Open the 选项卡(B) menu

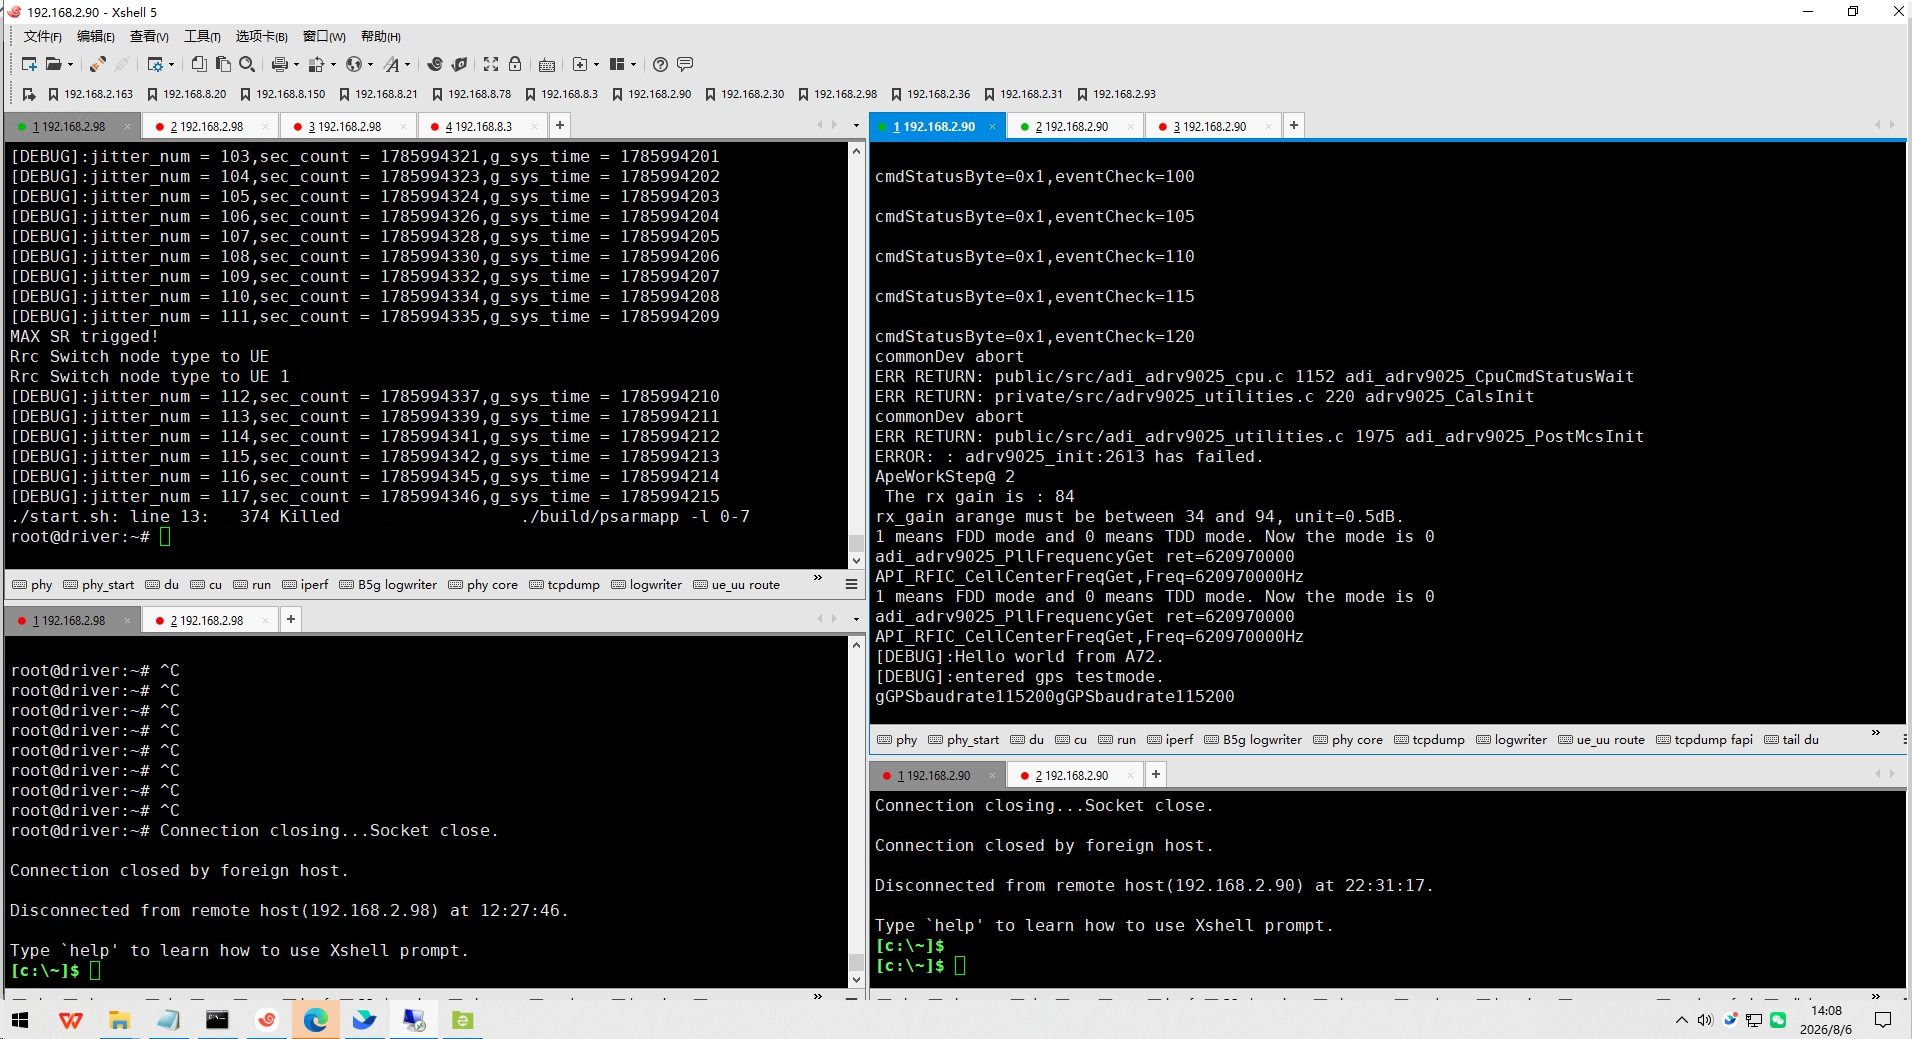[x=261, y=36]
